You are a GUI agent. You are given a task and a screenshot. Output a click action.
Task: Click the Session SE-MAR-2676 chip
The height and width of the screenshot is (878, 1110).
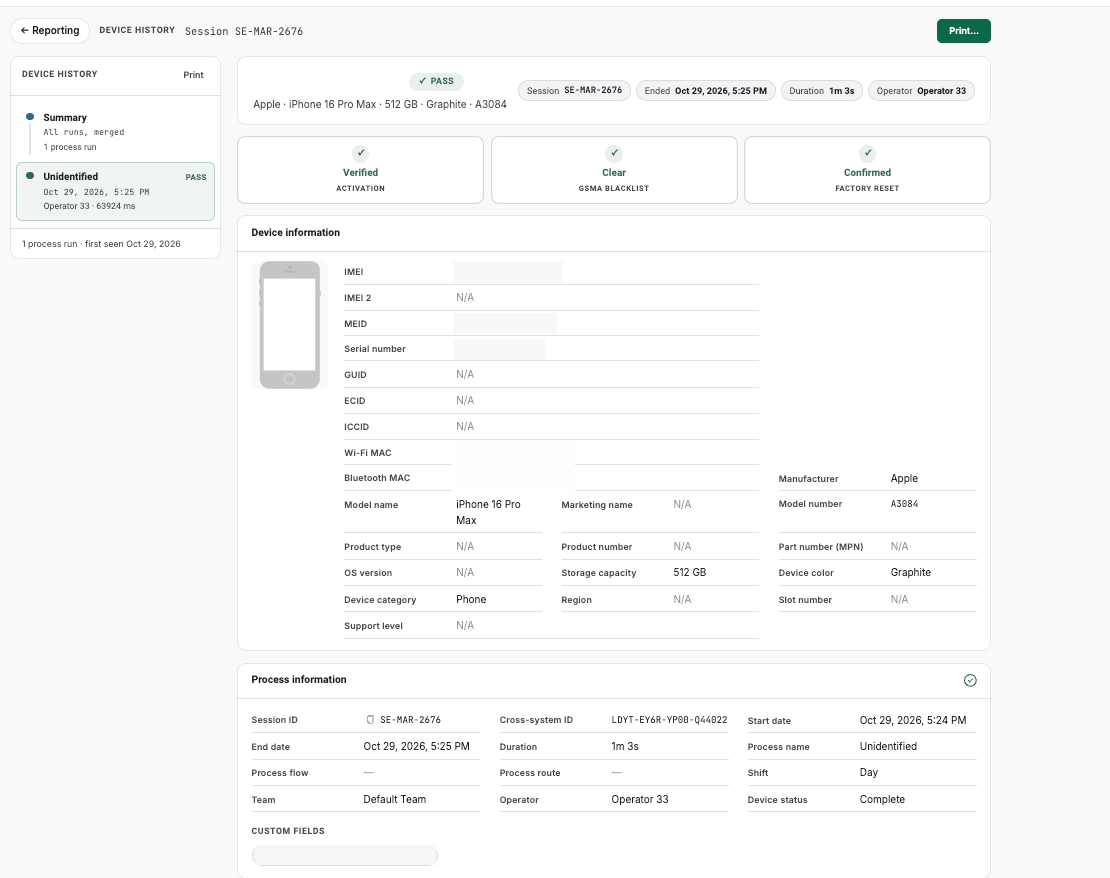pos(574,91)
